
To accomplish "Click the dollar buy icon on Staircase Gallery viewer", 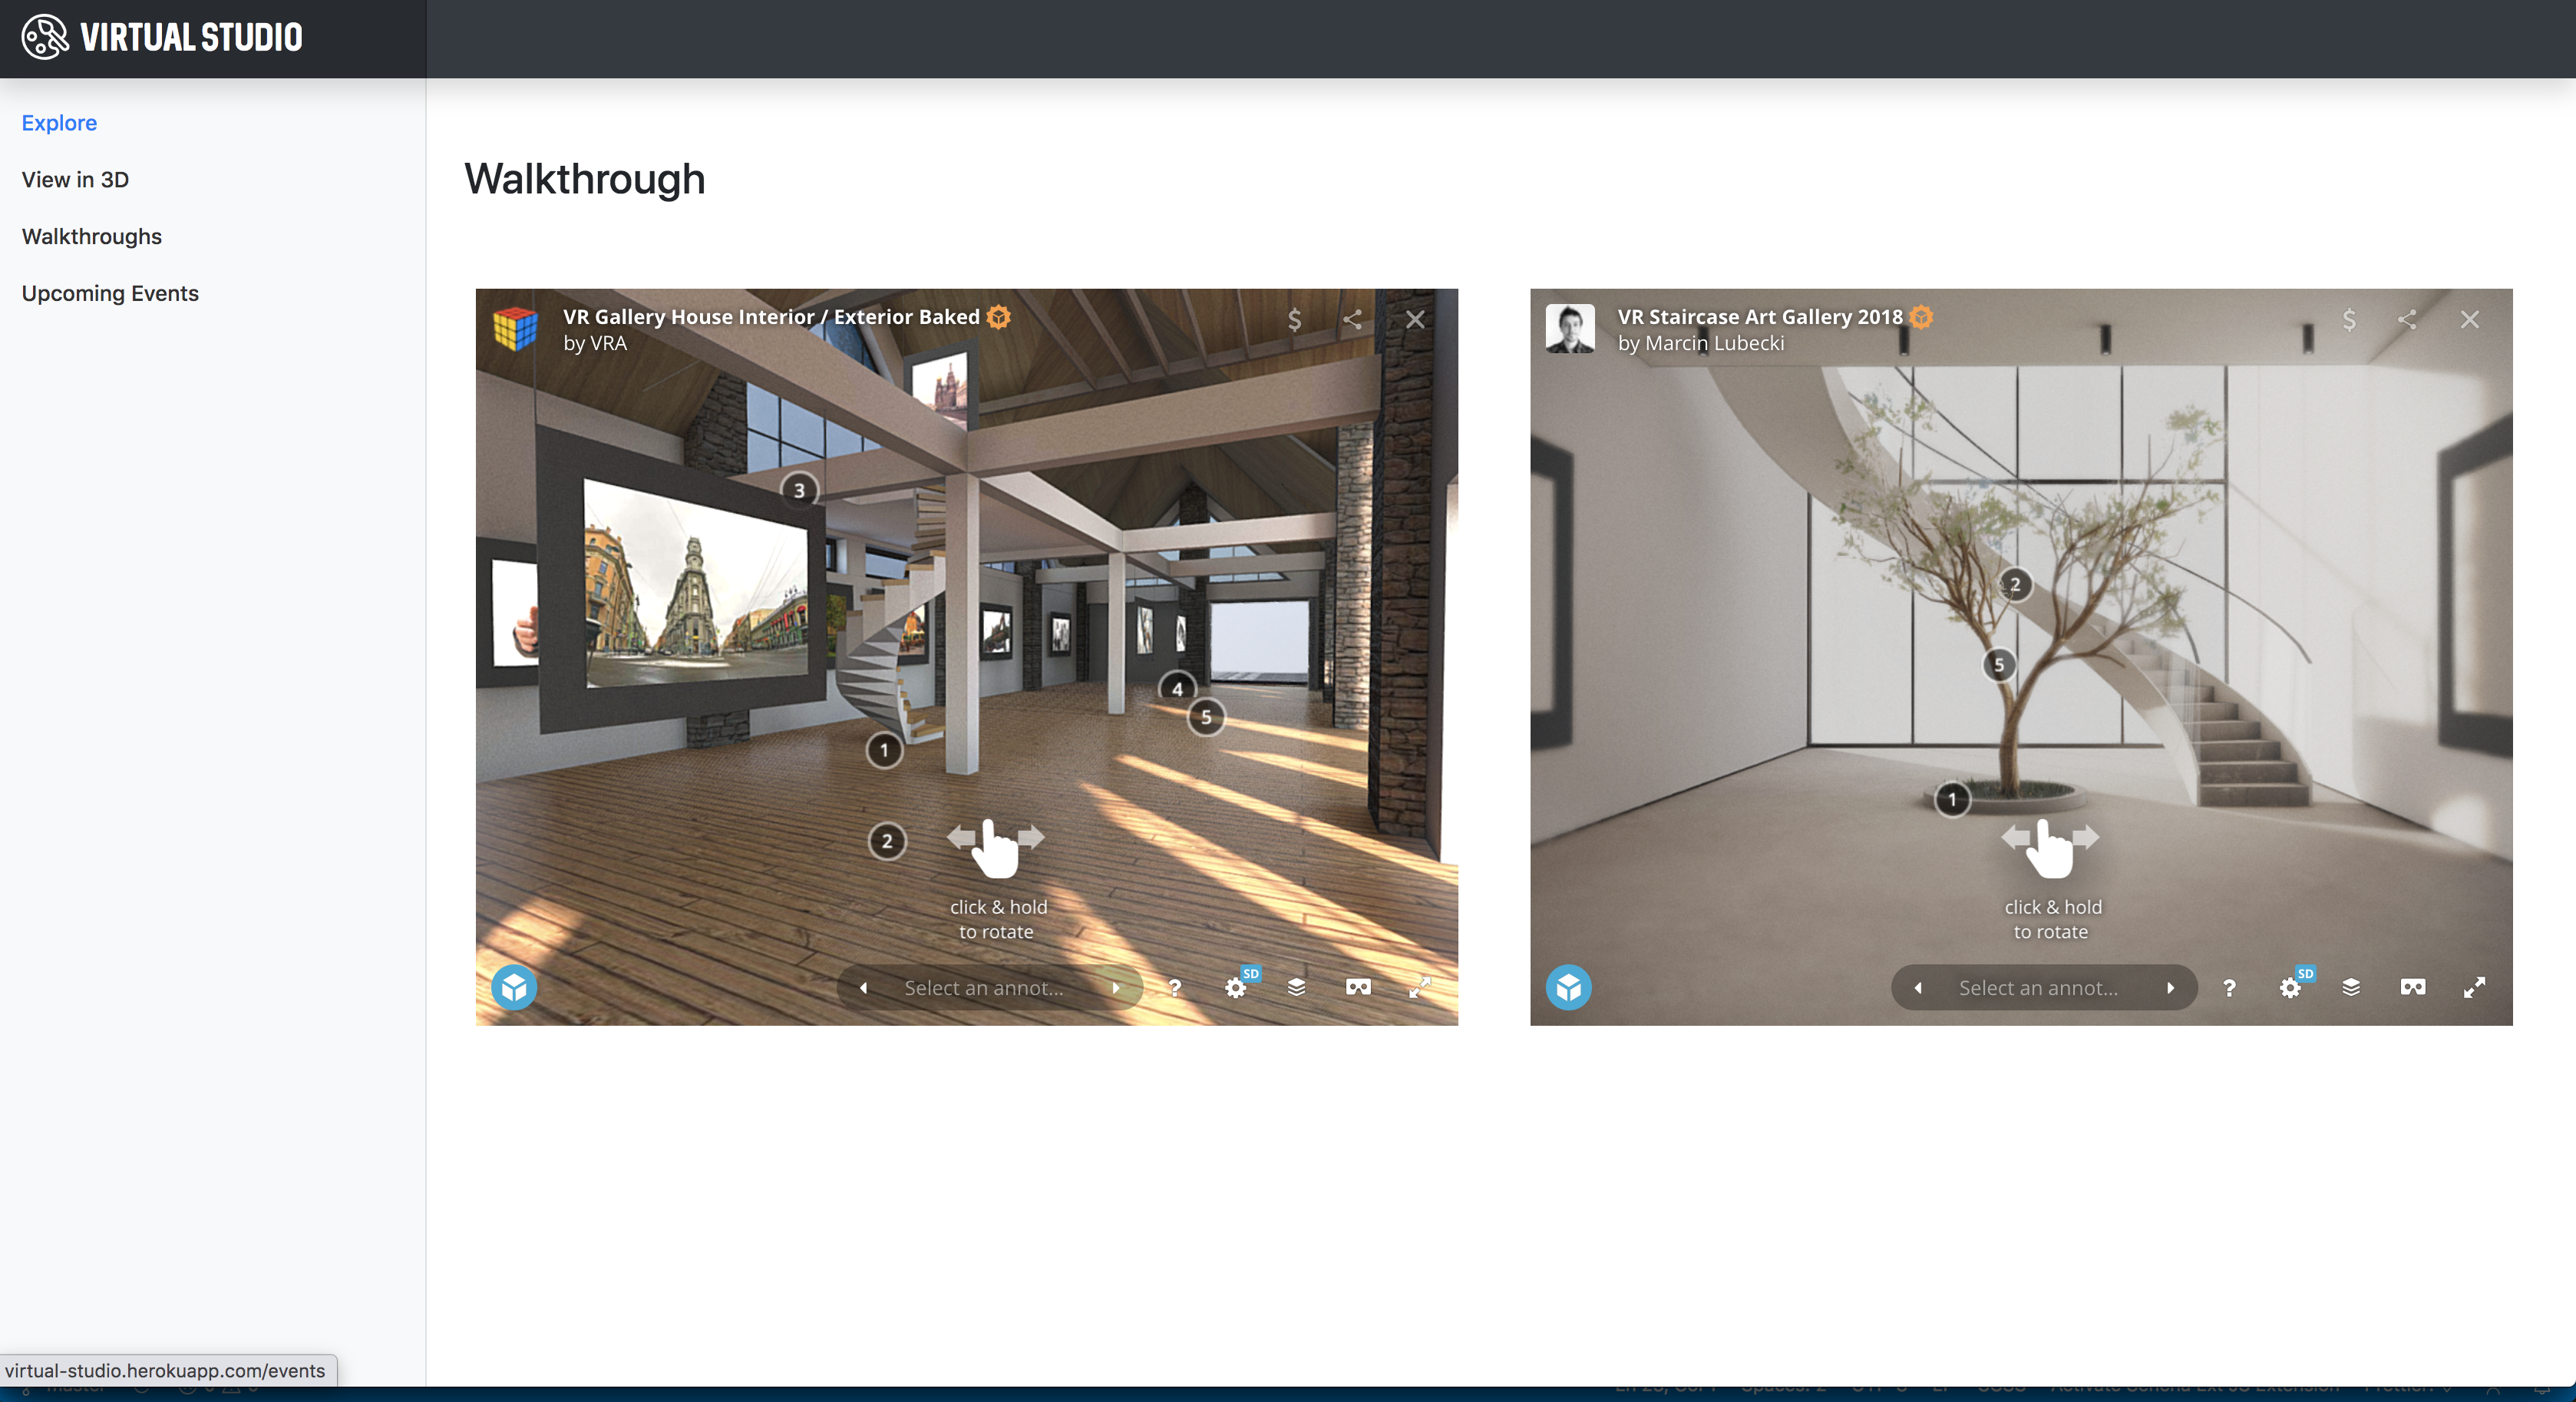I will click(2349, 320).
